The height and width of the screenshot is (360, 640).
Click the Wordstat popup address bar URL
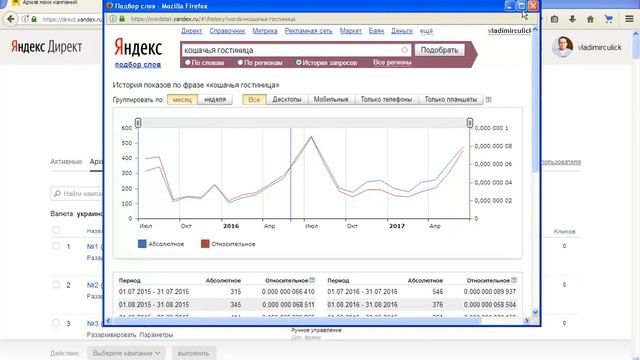213,19
